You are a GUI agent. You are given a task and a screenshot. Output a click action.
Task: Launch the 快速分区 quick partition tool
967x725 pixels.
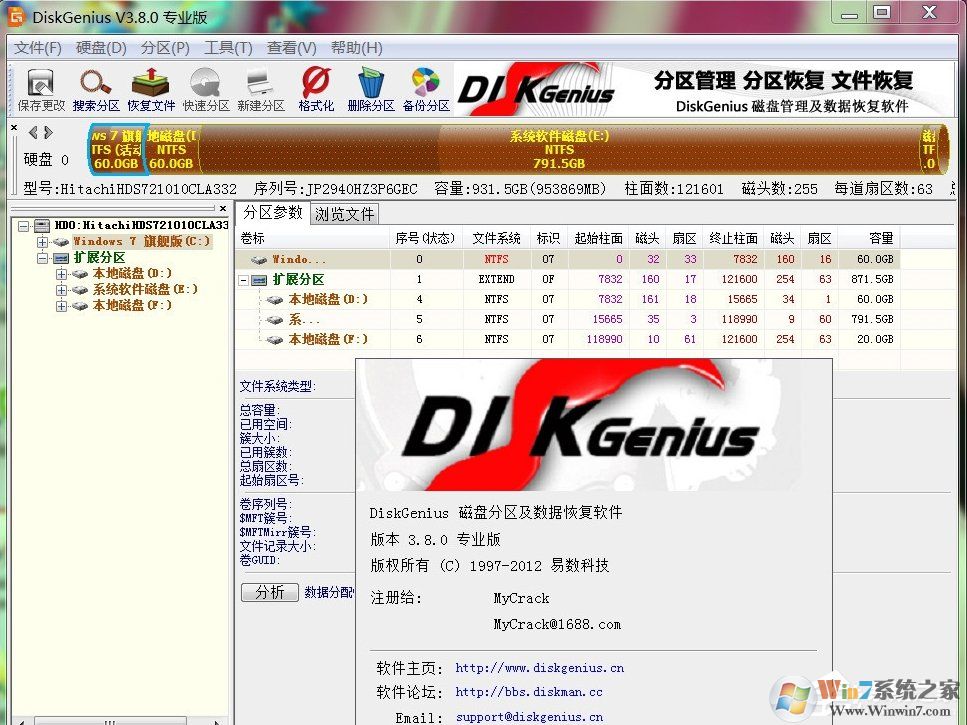[204, 87]
